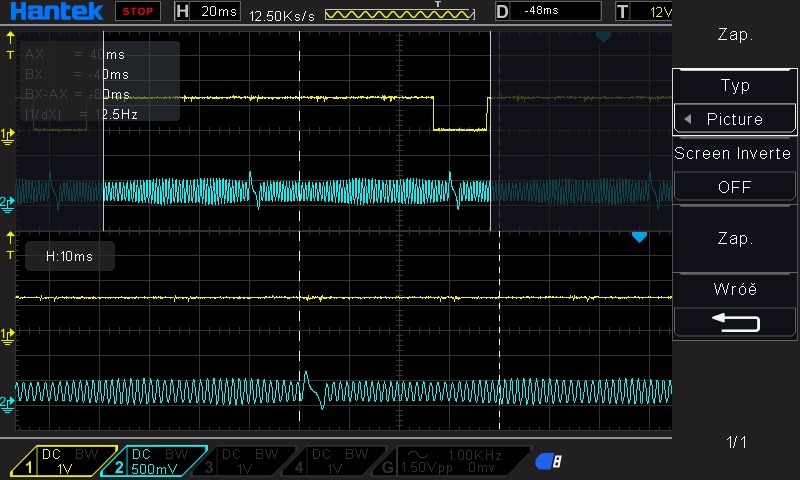Click the delay -48ms value field
The image size is (800, 480).
click(556, 12)
